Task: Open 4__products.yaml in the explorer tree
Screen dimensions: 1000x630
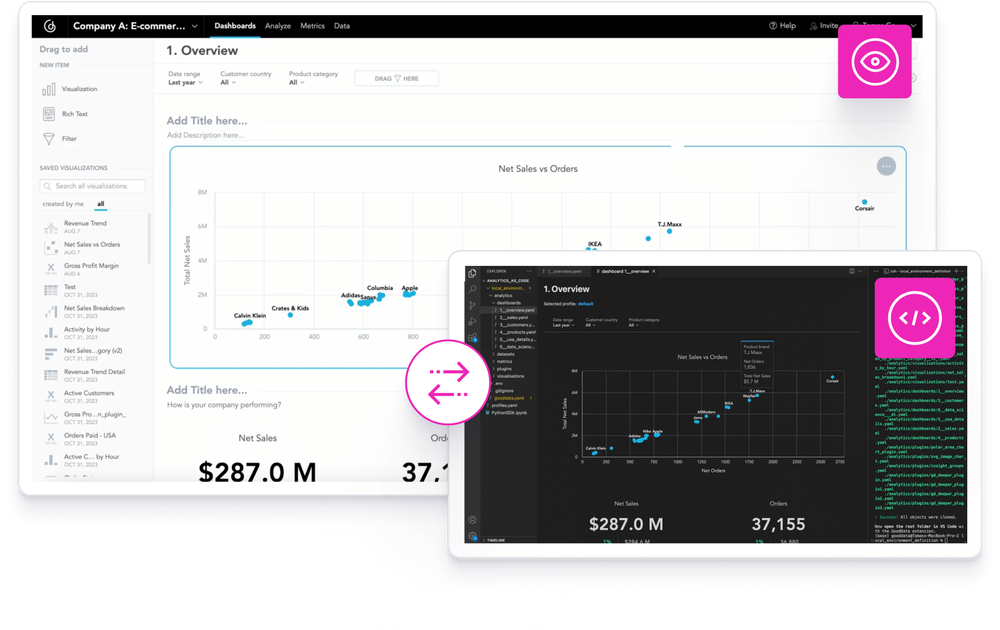Action: (x=517, y=332)
